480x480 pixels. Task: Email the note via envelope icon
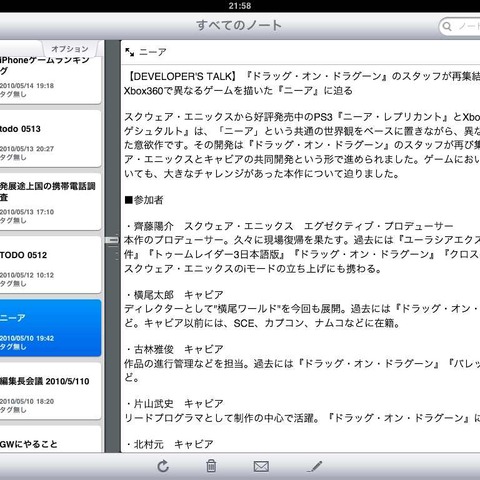261,466
